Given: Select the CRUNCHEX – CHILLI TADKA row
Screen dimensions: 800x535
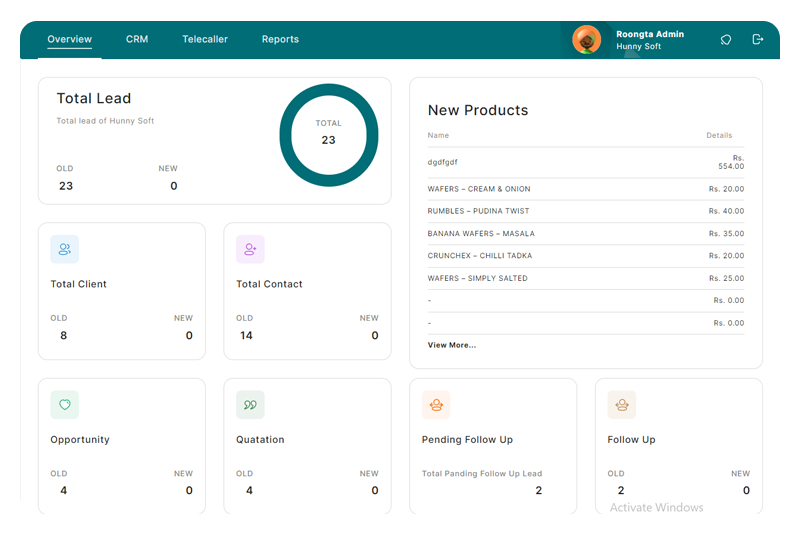Looking at the screenshot, I should (480, 256).
